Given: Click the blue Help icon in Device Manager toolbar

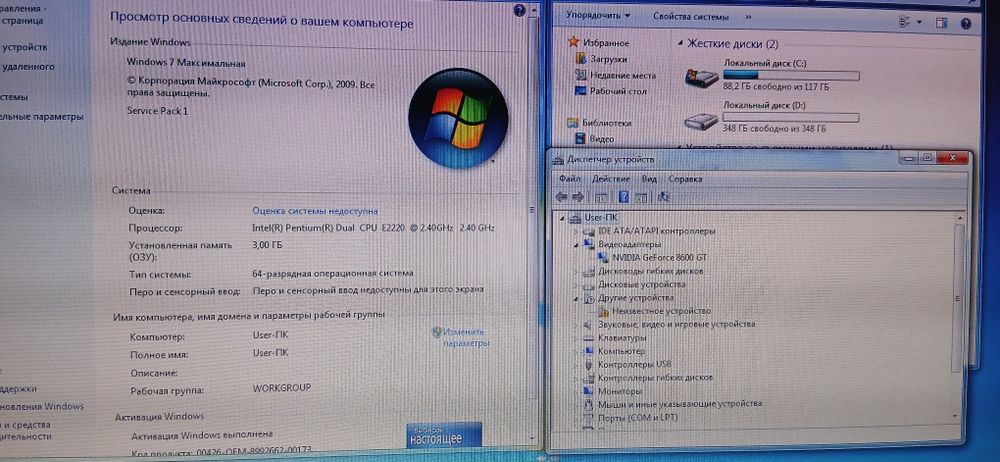Looking at the screenshot, I should pos(624,197).
